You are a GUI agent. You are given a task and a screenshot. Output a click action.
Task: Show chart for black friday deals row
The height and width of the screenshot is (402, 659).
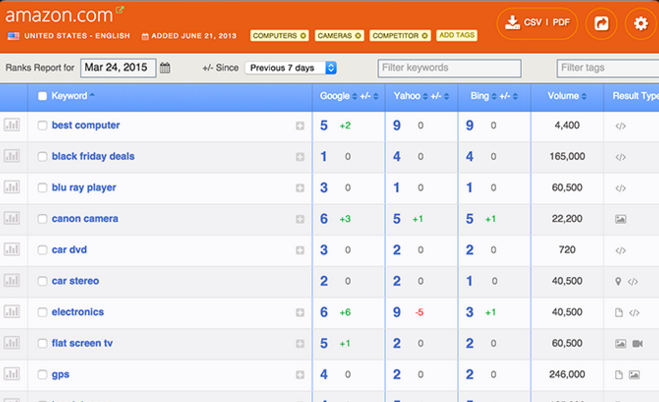[x=12, y=156]
